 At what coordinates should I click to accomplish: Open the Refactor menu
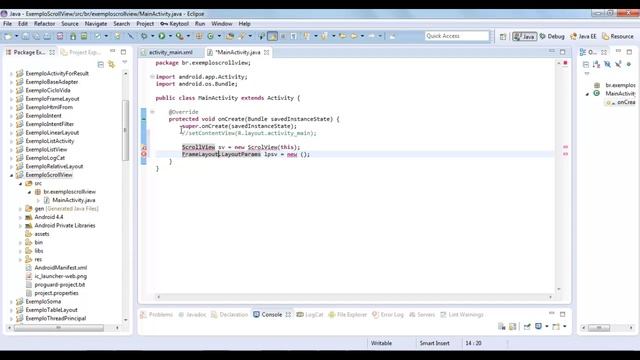[x=44, y=24]
